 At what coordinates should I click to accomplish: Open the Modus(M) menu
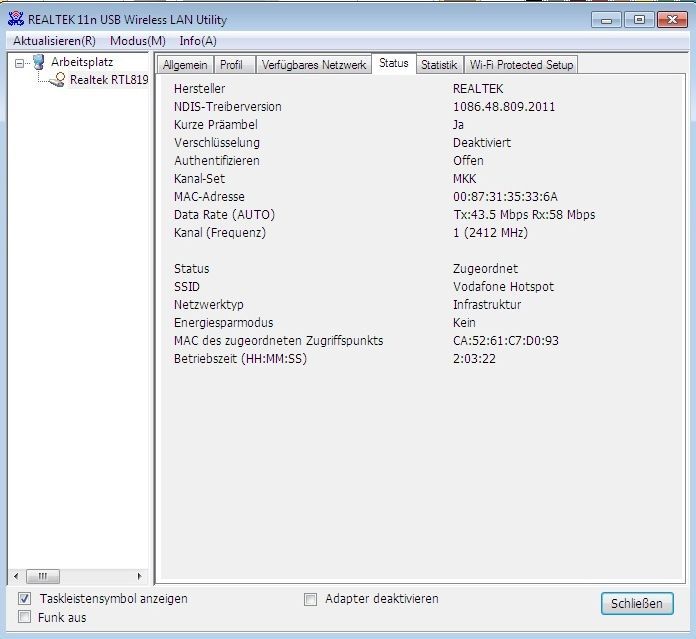138,41
